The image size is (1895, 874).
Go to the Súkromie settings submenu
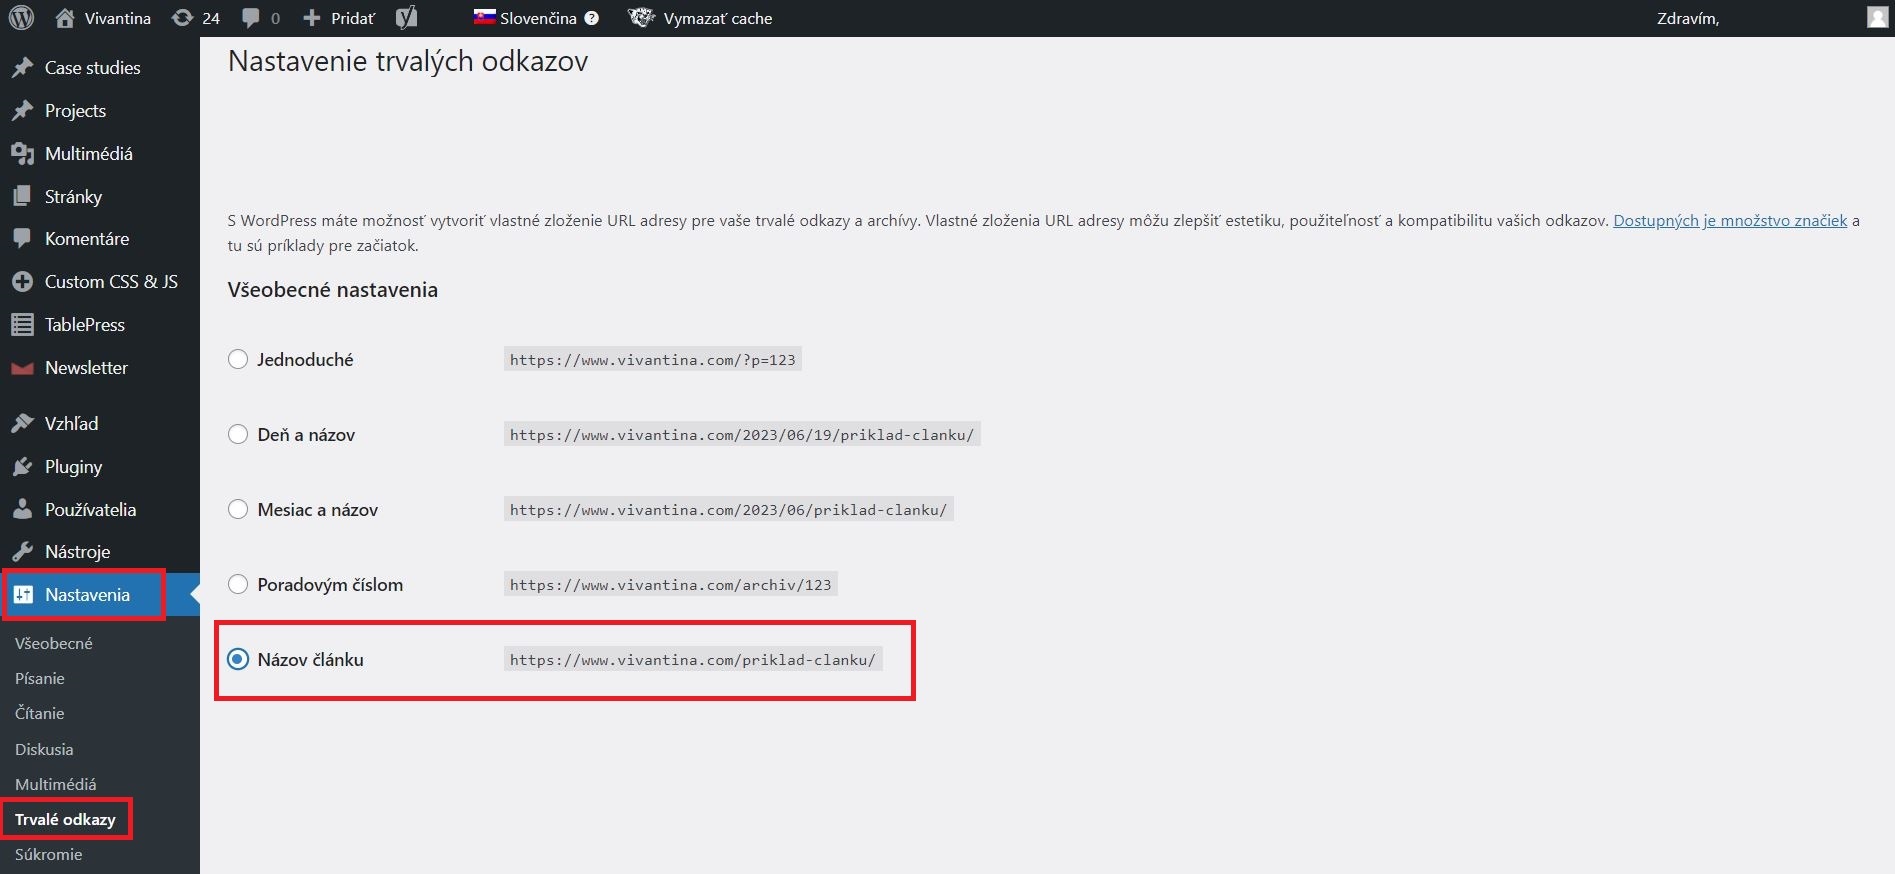[49, 854]
